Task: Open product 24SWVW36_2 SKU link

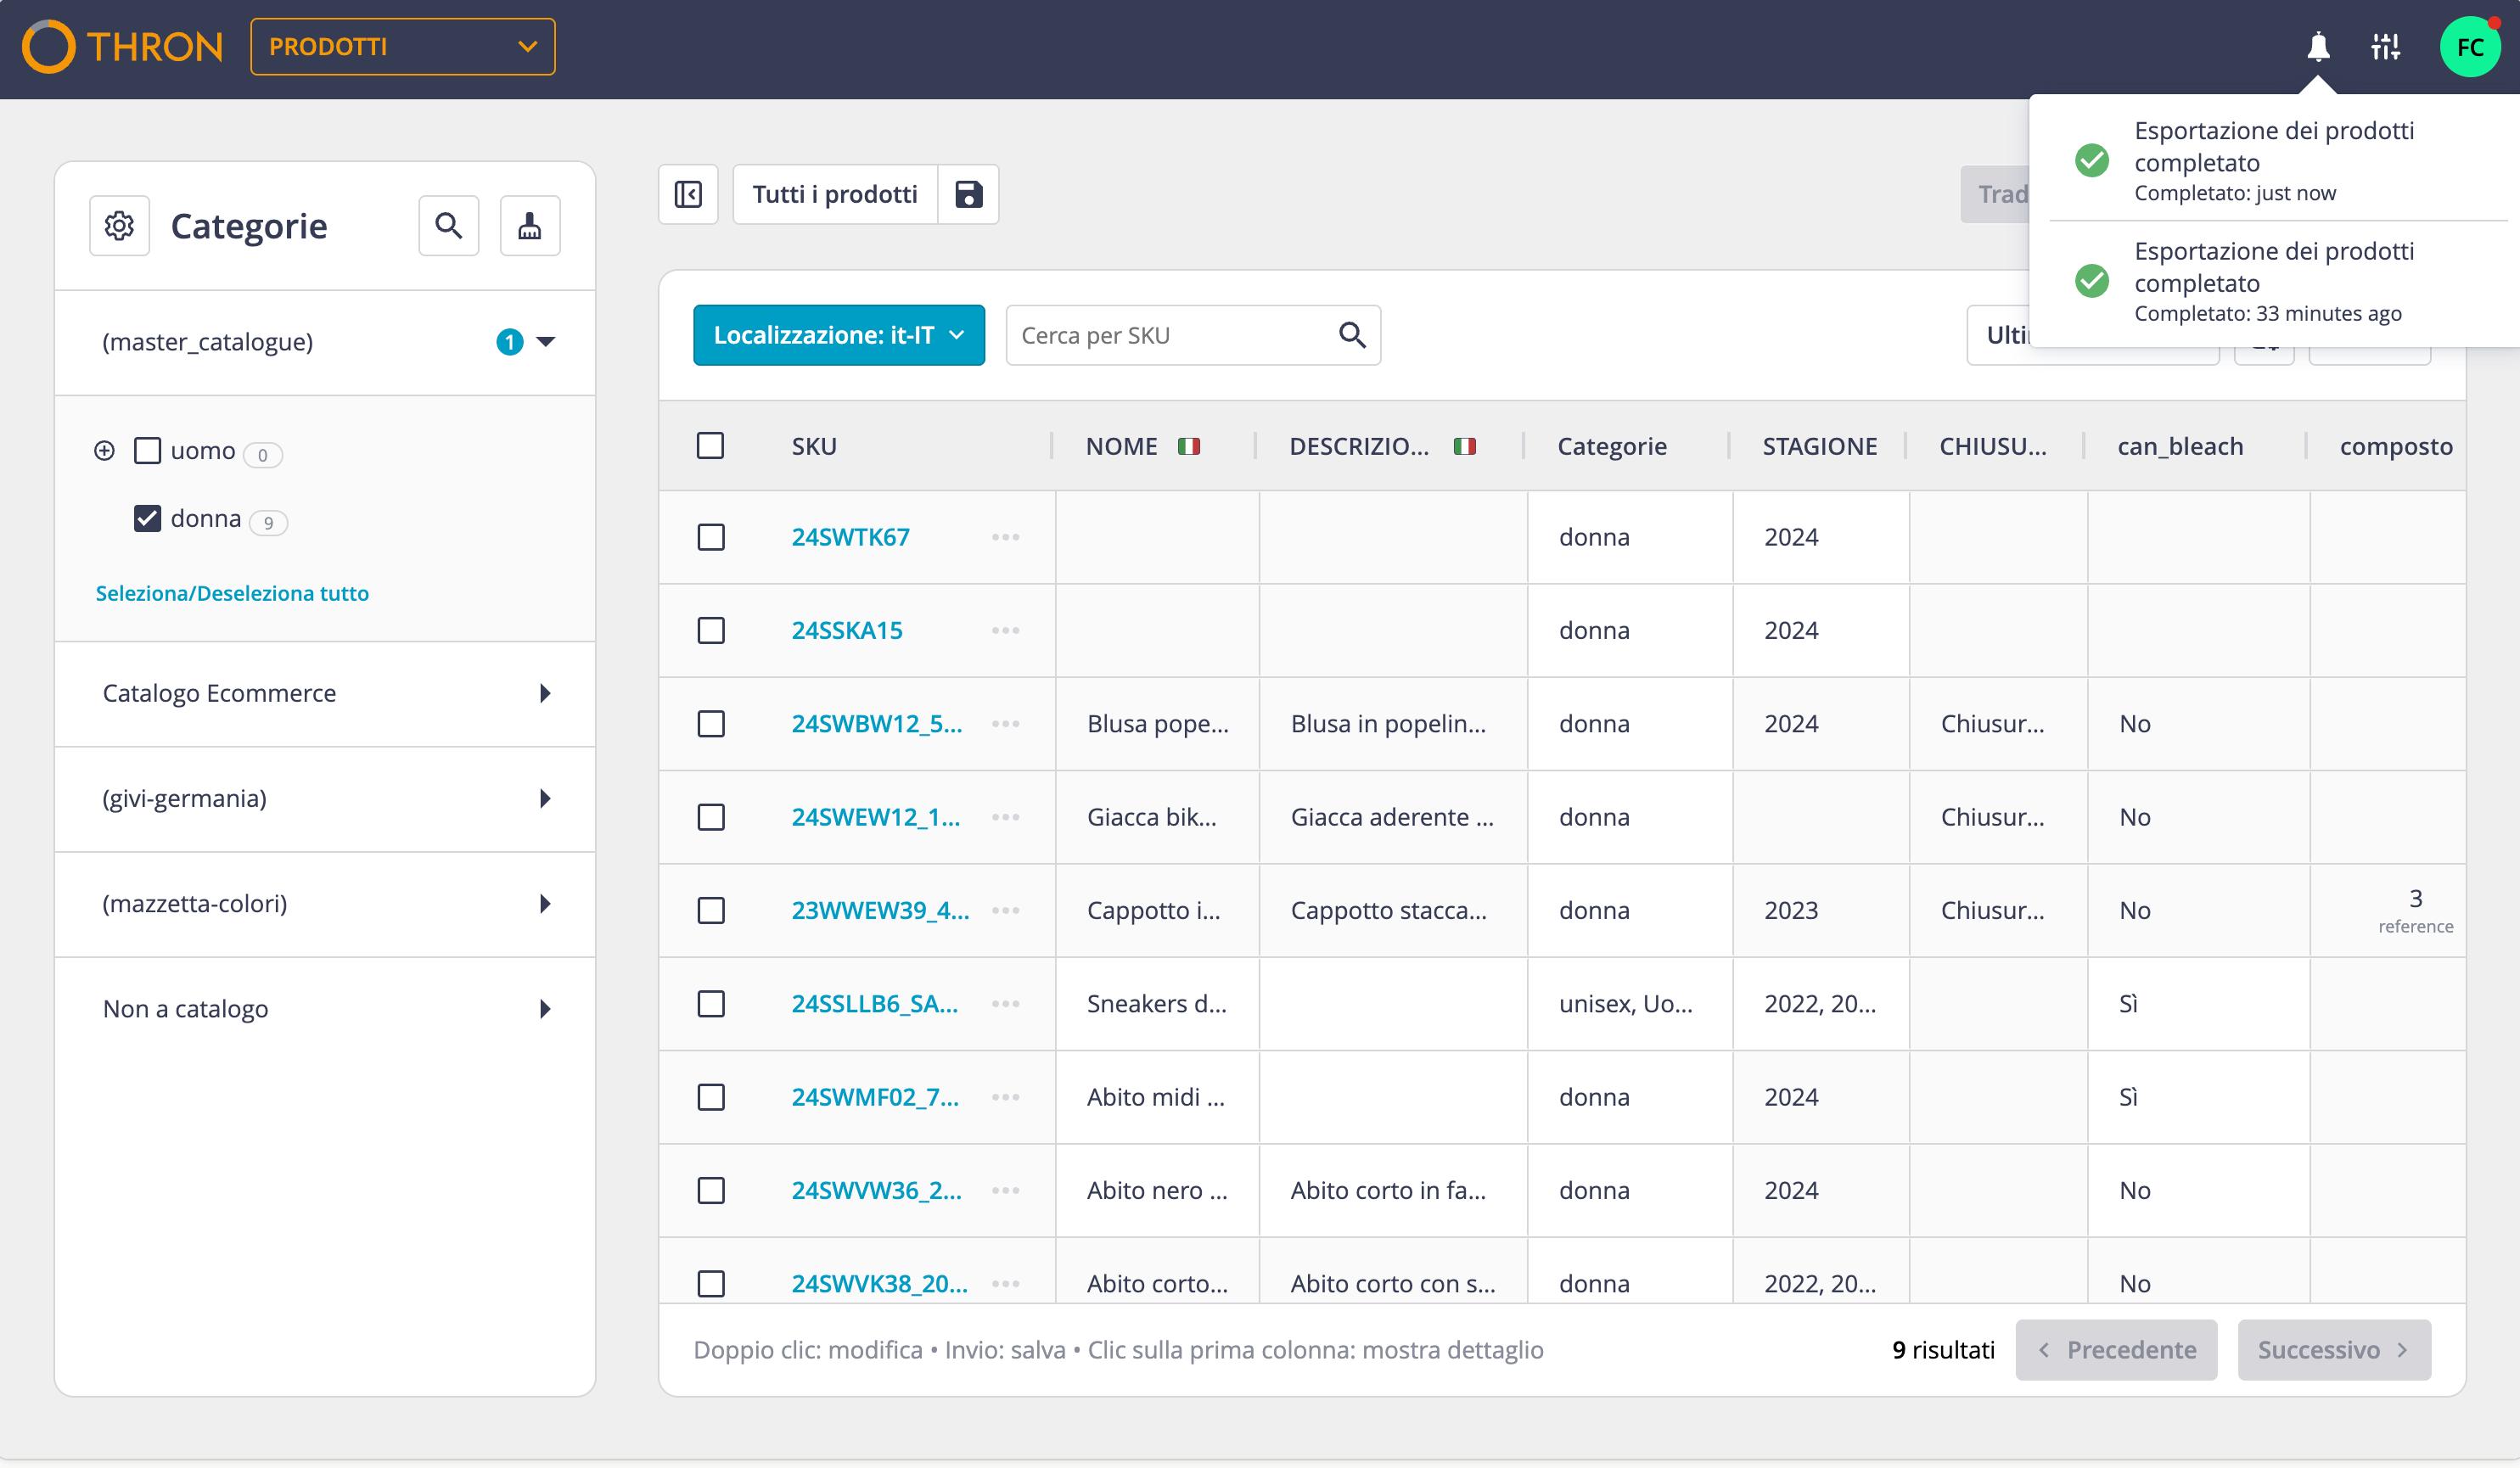Action: (876, 1190)
